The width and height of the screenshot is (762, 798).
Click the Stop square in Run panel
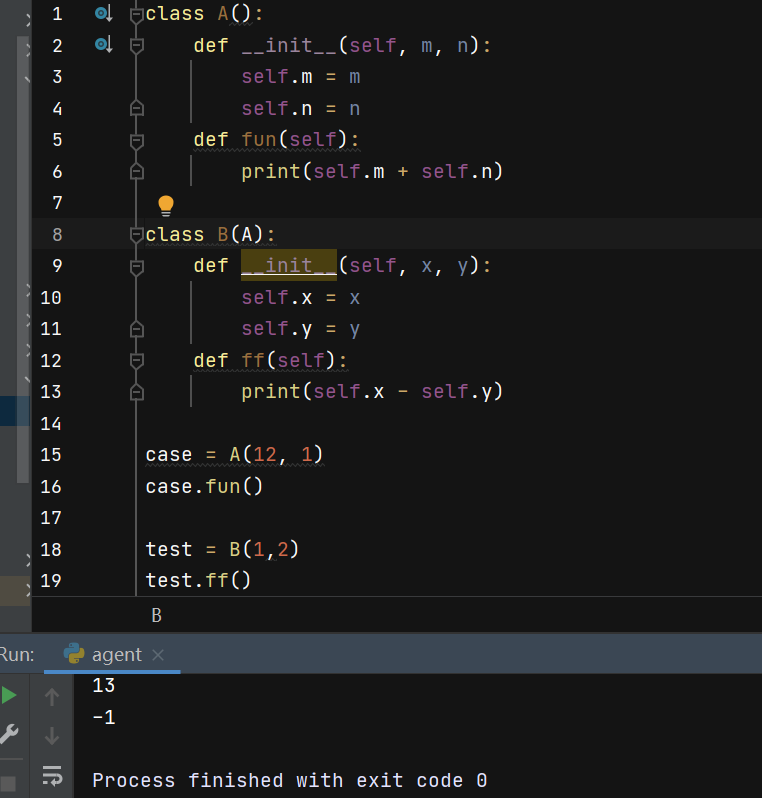pos(8,784)
